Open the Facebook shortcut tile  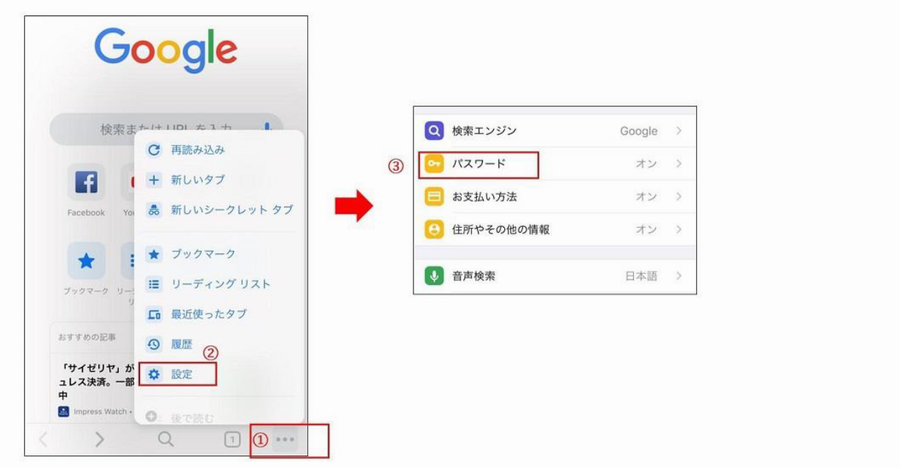(86, 182)
